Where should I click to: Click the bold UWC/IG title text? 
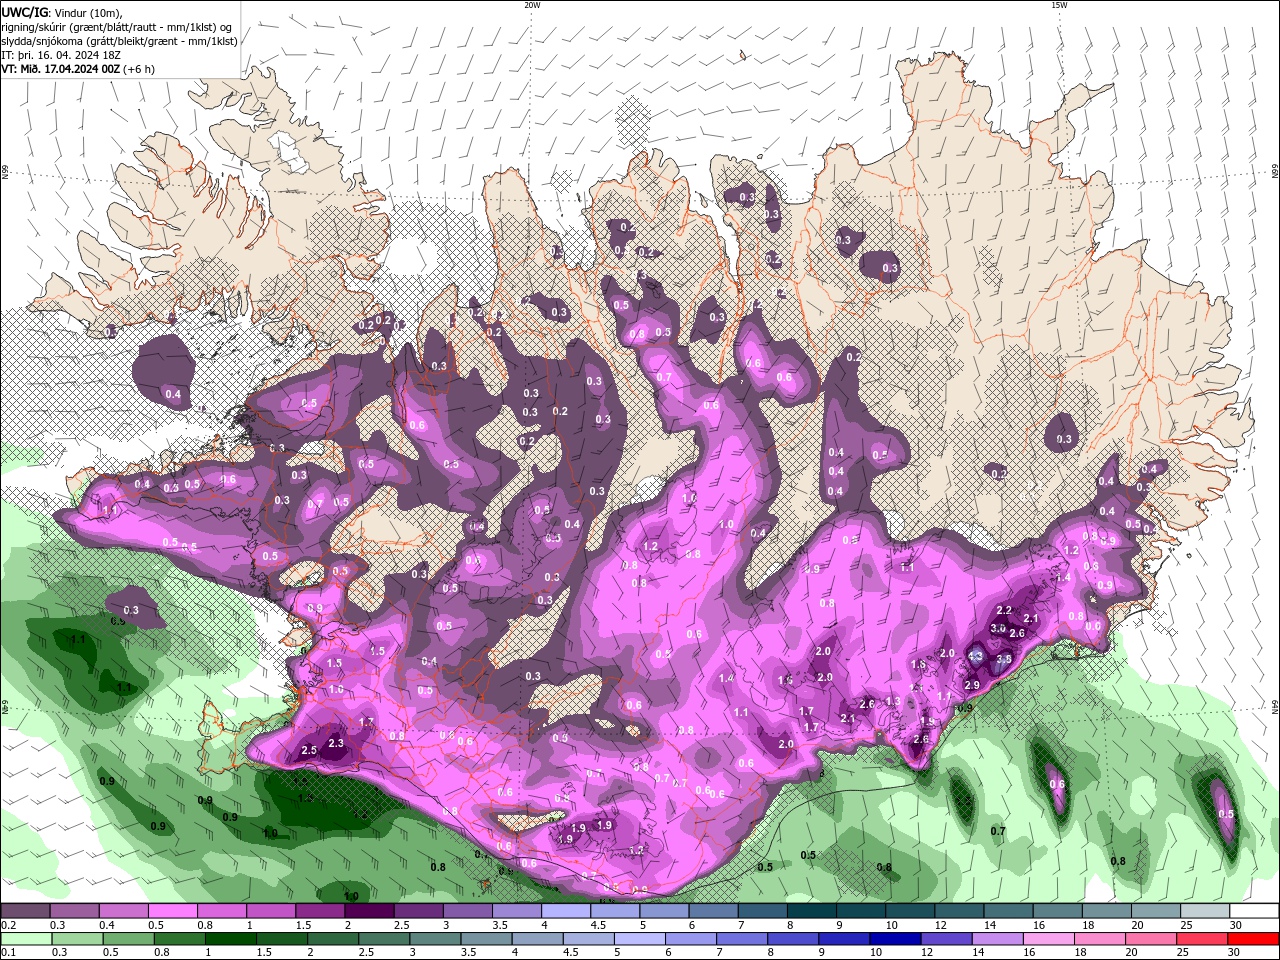(x=24, y=12)
